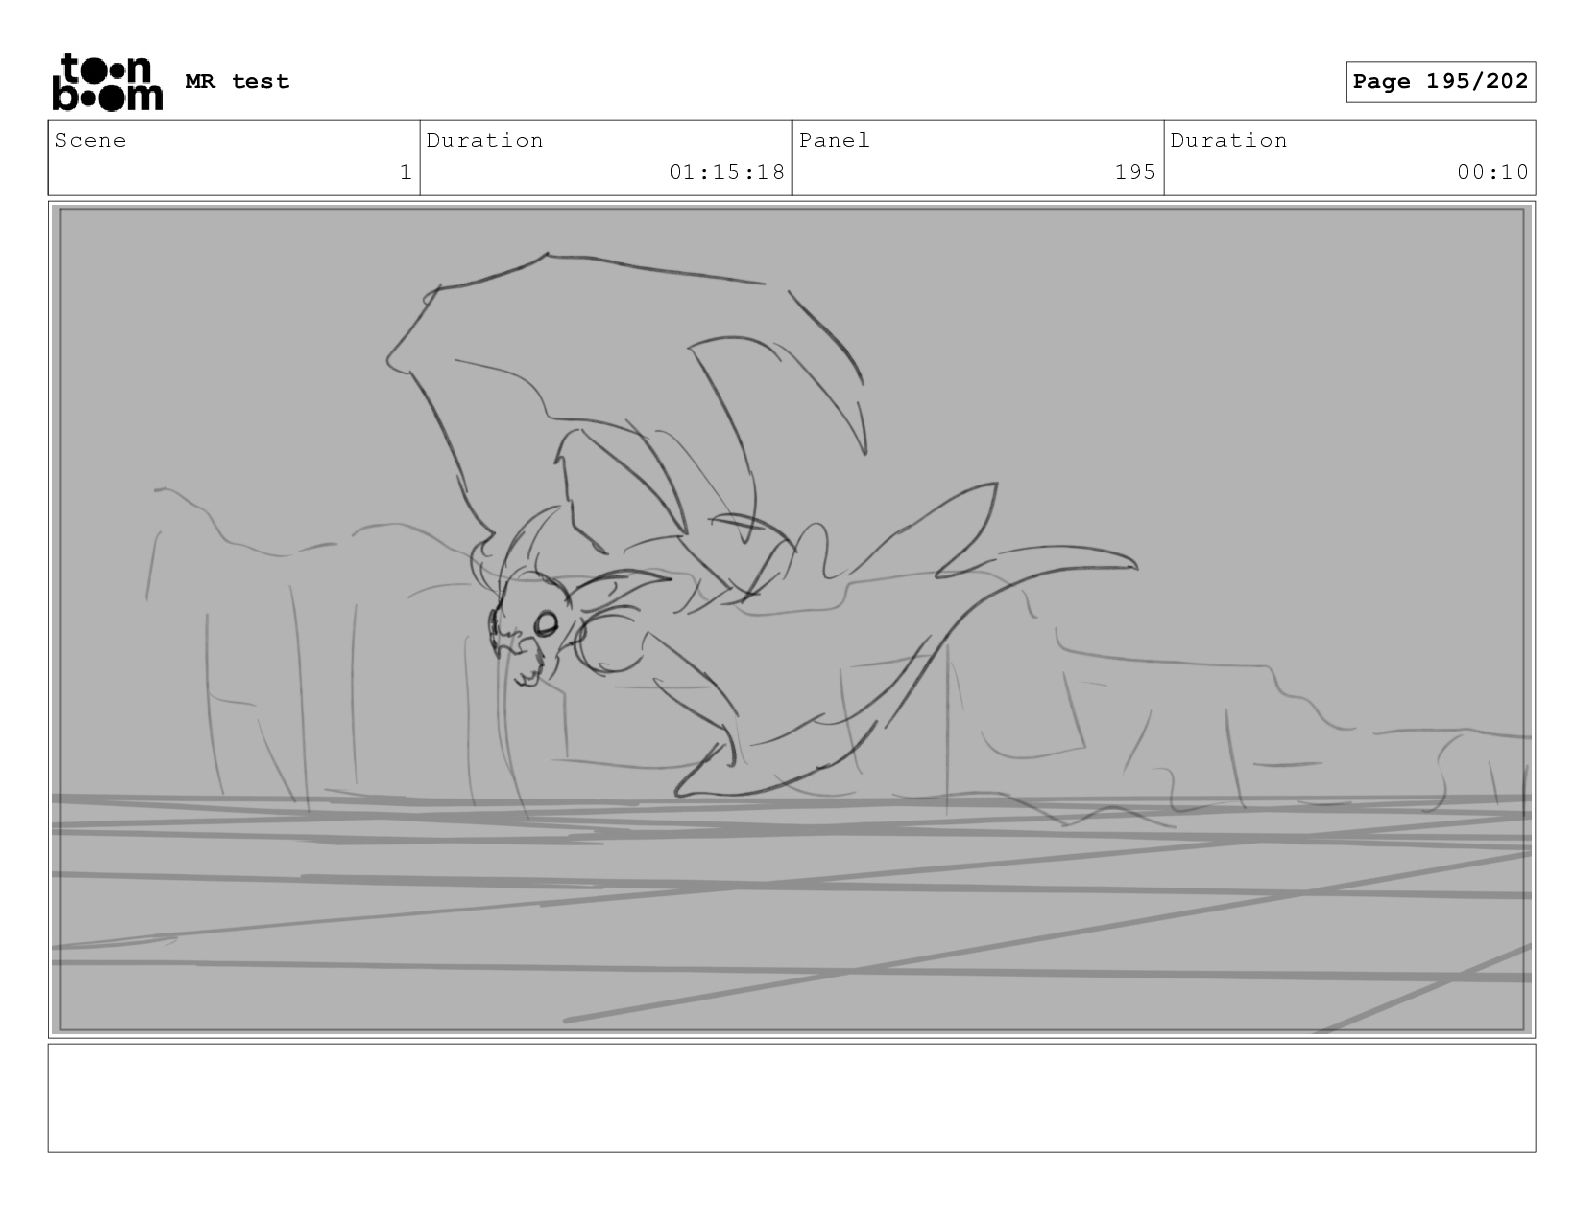Click the Toon Boom logo

(107, 82)
